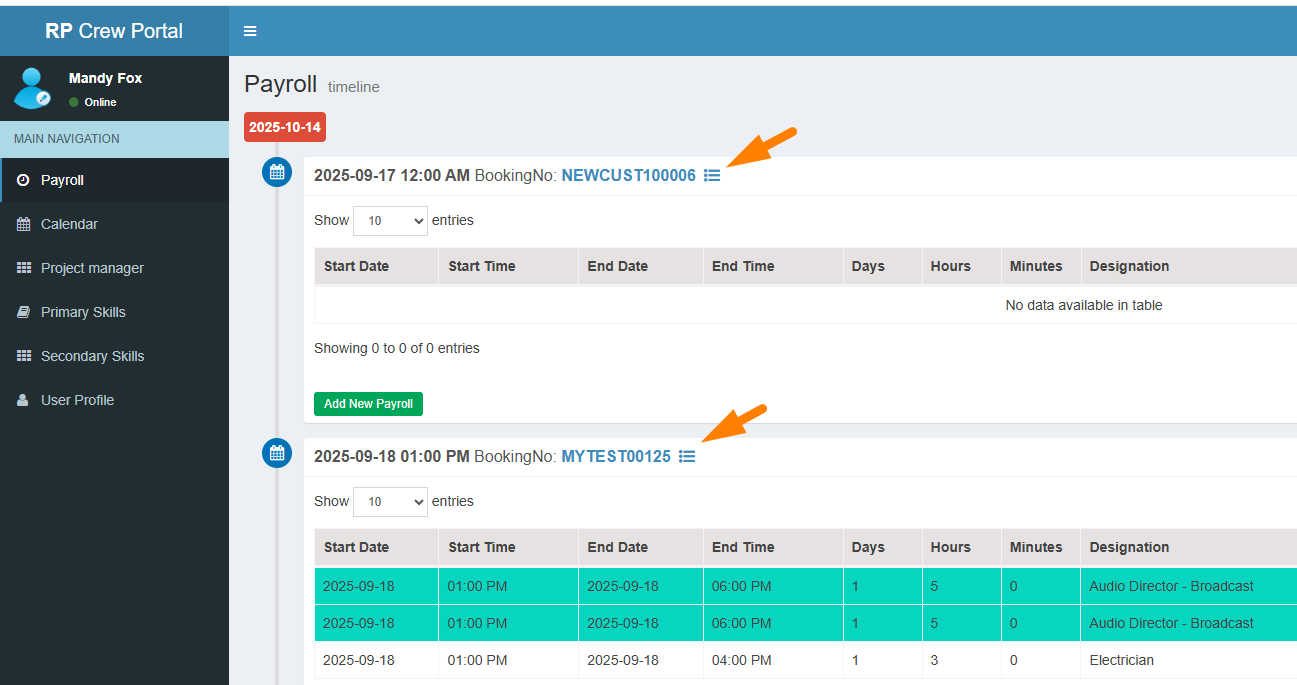Sort first table by Start Time
Image resolution: width=1297 pixels, height=685 pixels.
pos(508,266)
